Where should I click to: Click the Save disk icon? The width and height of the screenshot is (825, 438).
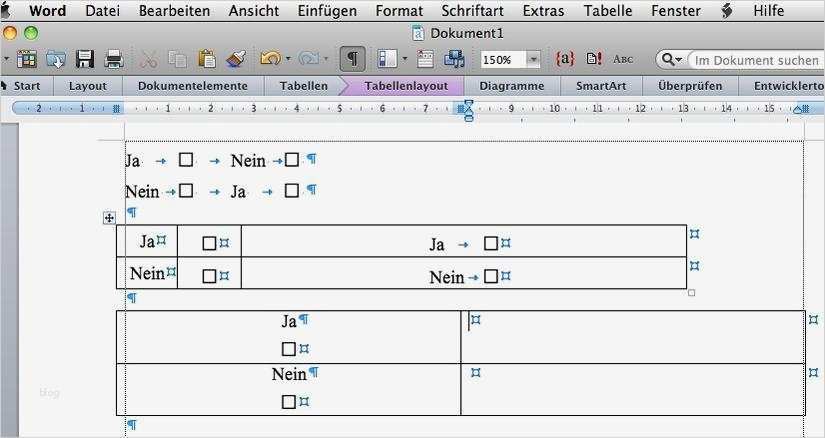pyautogui.click(x=85, y=59)
